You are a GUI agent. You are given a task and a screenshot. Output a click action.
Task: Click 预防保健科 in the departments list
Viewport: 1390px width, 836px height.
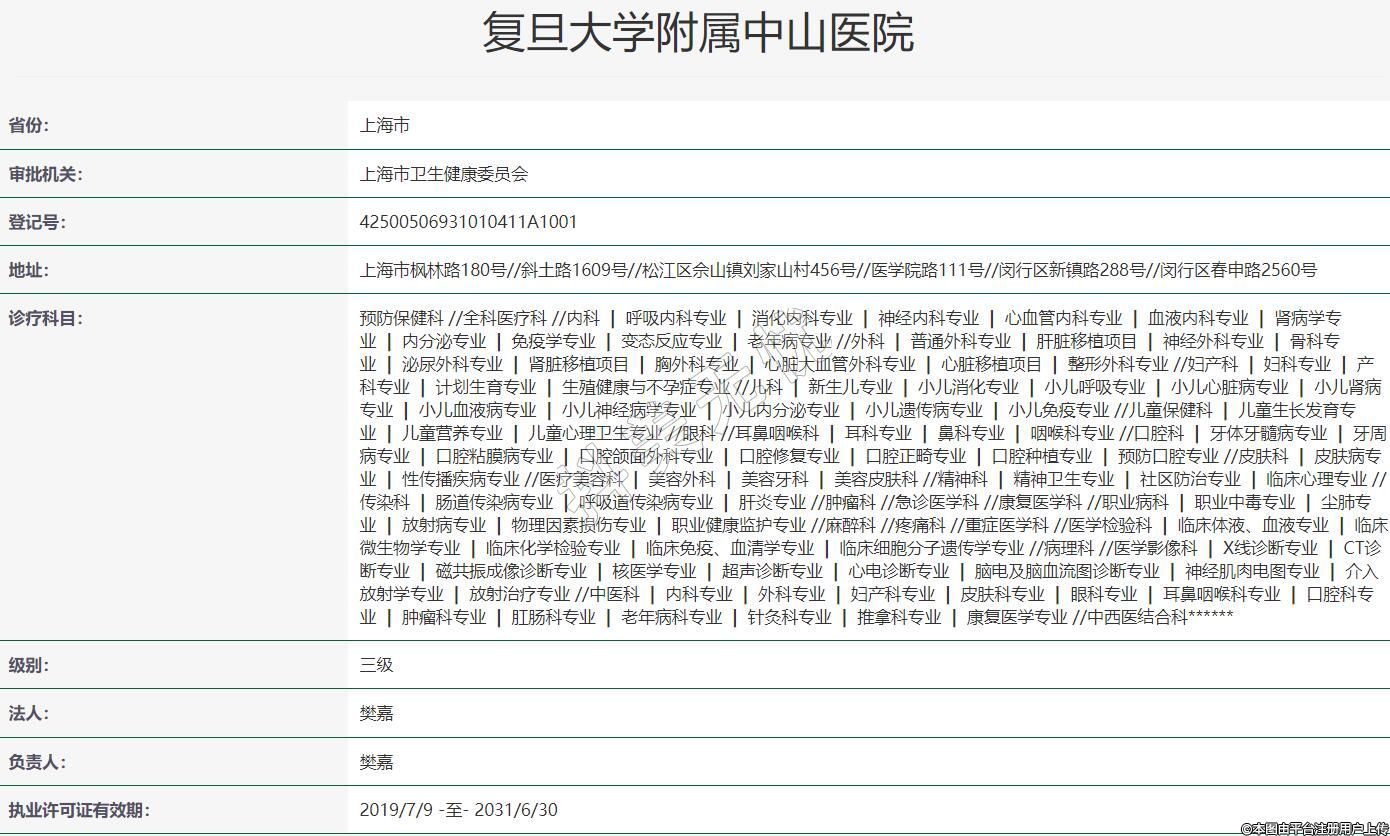click(401, 318)
